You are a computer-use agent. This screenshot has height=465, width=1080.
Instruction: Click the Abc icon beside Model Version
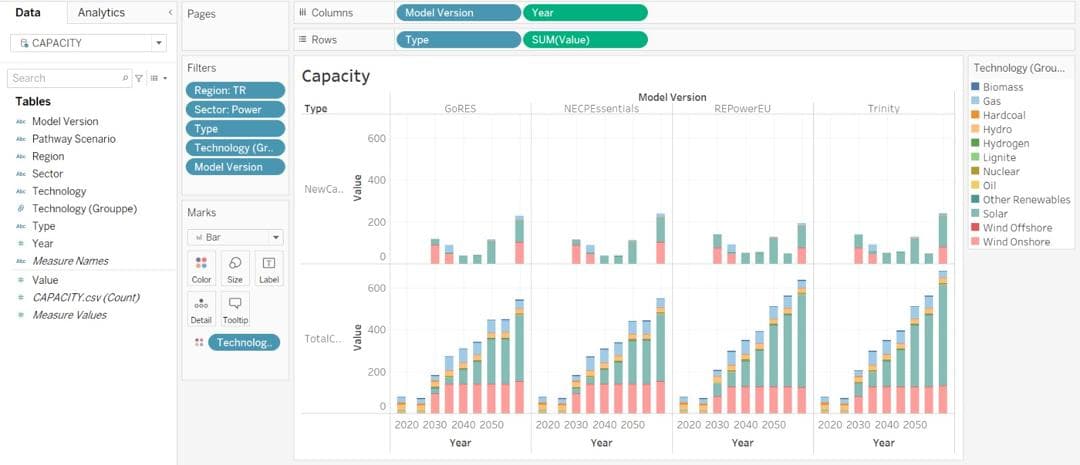coord(20,121)
